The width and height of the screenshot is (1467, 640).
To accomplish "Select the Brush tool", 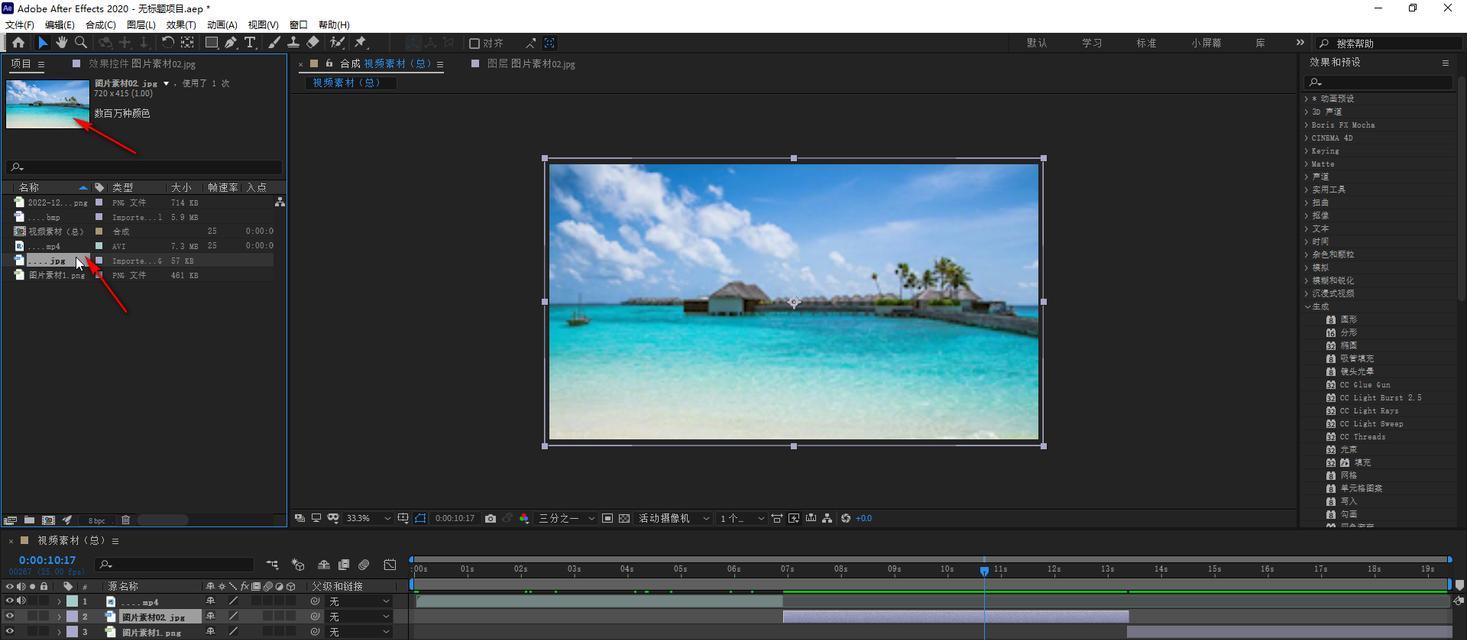I will 274,43.
